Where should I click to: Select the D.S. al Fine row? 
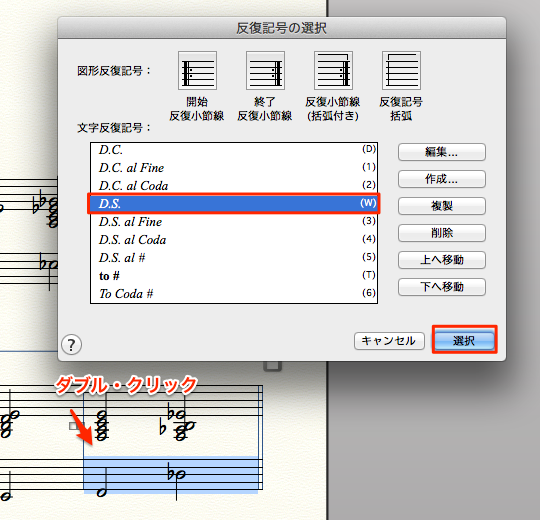tap(234, 222)
